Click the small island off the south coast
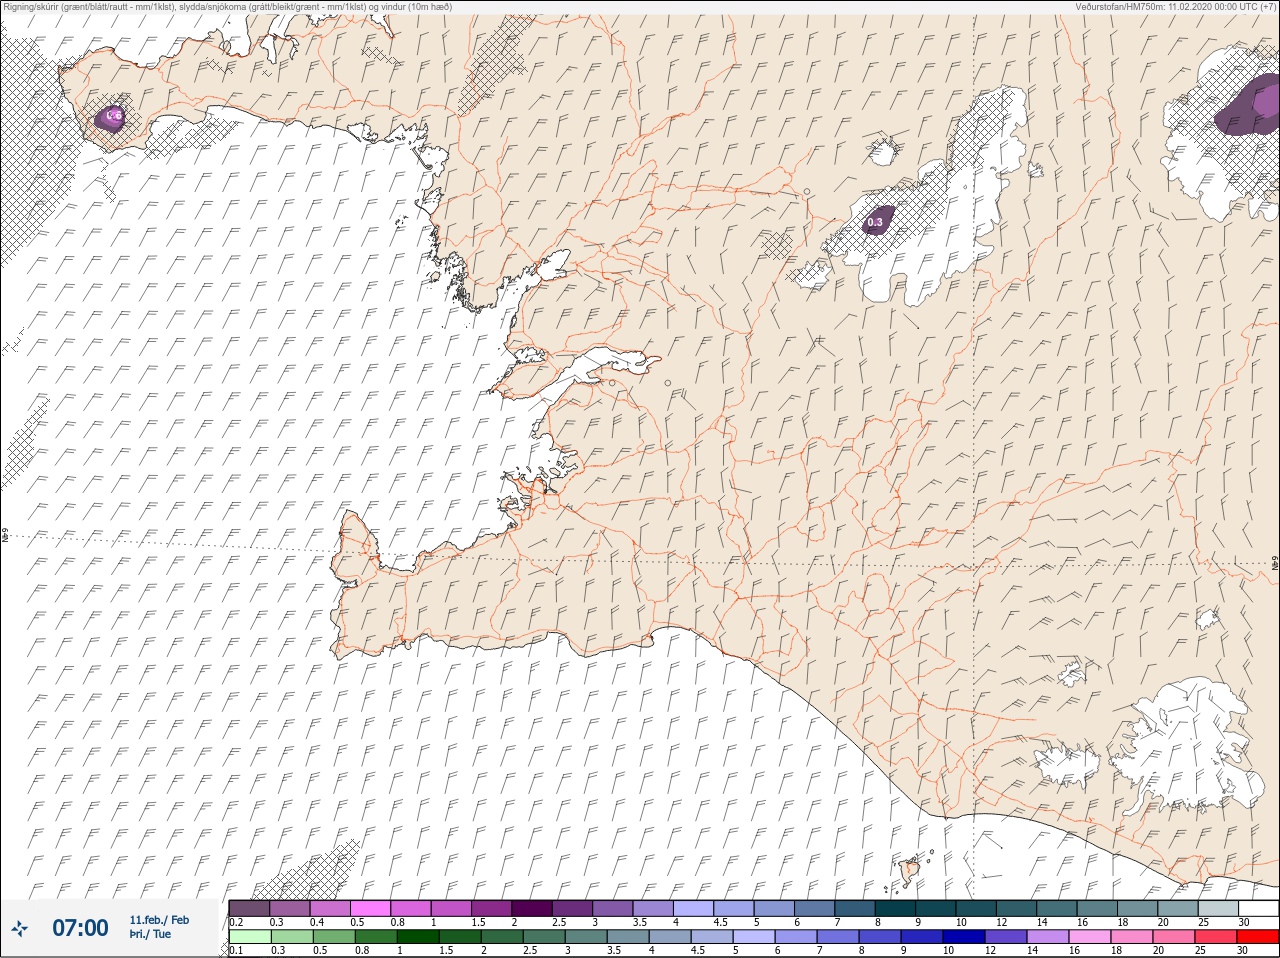The height and width of the screenshot is (958, 1280). [x=910, y=871]
